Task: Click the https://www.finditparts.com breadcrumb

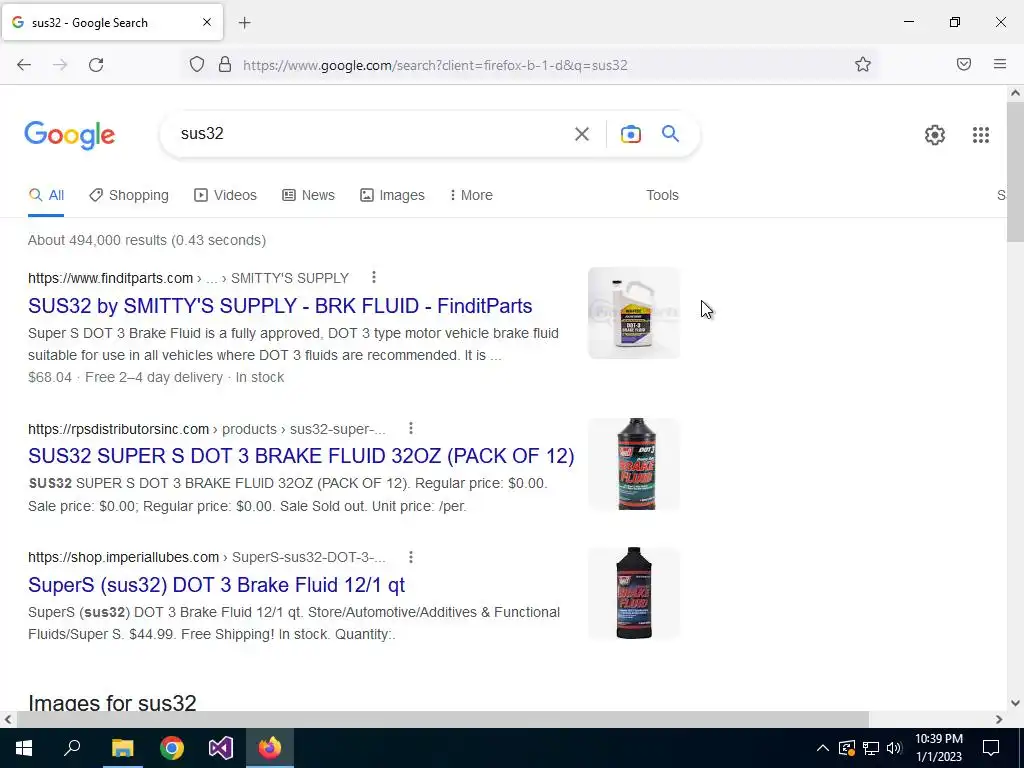Action: point(110,278)
